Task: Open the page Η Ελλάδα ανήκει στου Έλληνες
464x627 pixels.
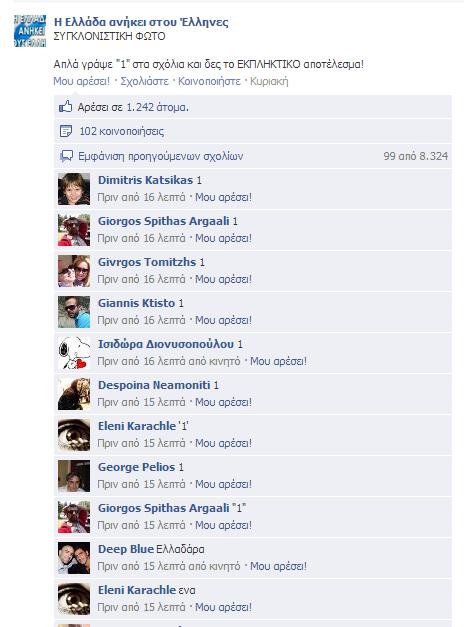Action: pyautogui.click(x=141, y=22)
